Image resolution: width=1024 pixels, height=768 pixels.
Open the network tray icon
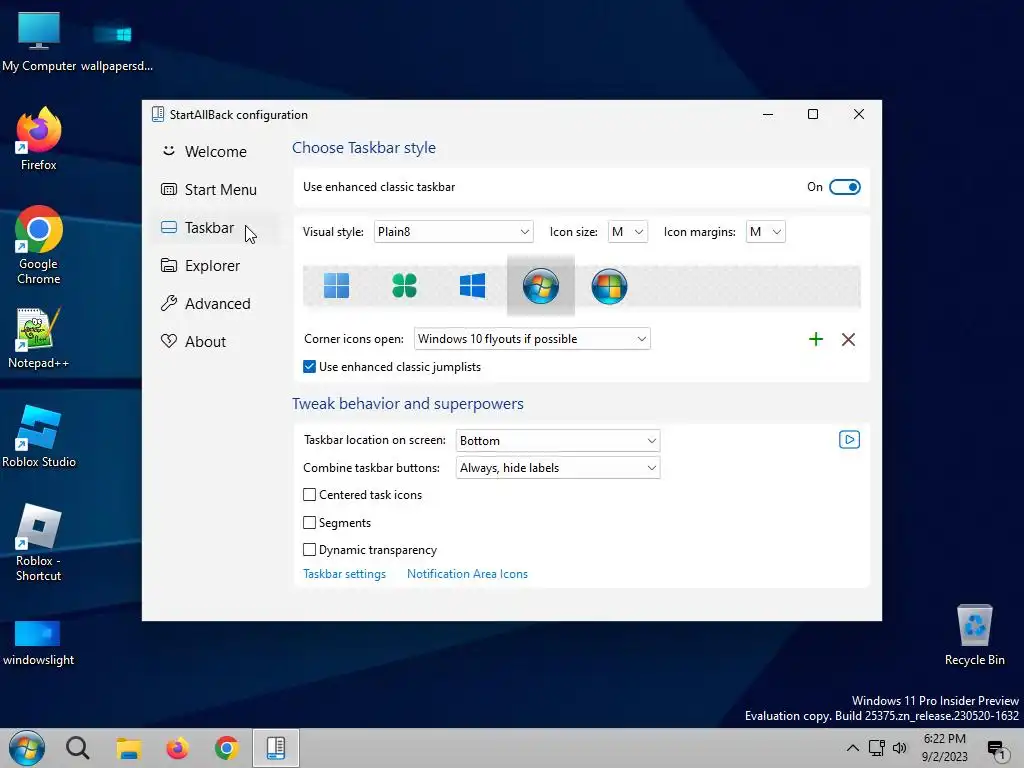876,748
